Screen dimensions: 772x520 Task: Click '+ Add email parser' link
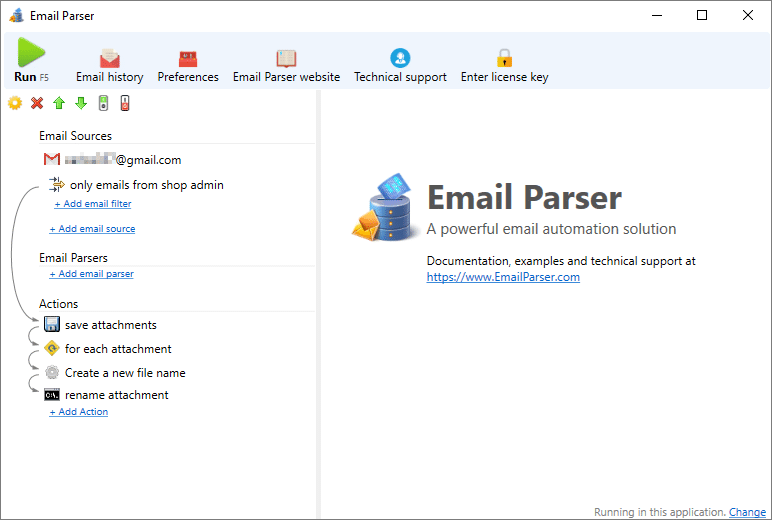click(x=91, y=273)
